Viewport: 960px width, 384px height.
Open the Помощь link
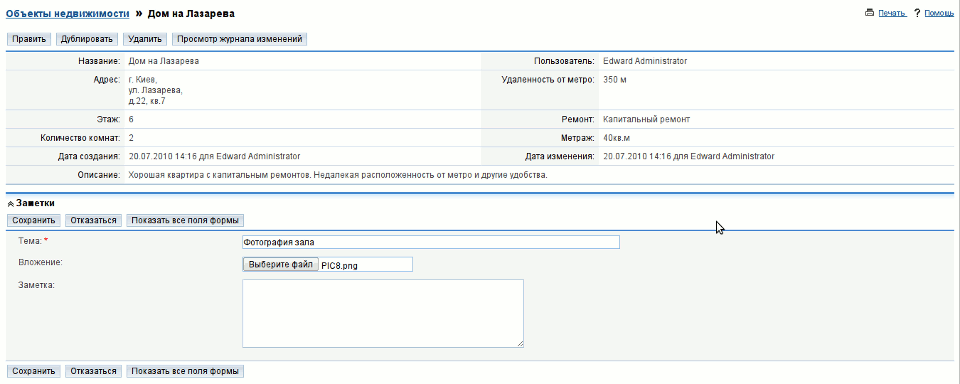tap(939, 13)
